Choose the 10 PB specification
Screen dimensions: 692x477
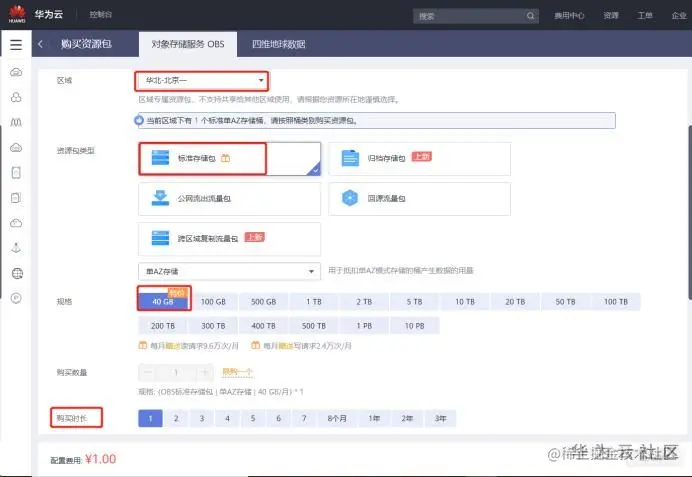click(x=414, y=326)
